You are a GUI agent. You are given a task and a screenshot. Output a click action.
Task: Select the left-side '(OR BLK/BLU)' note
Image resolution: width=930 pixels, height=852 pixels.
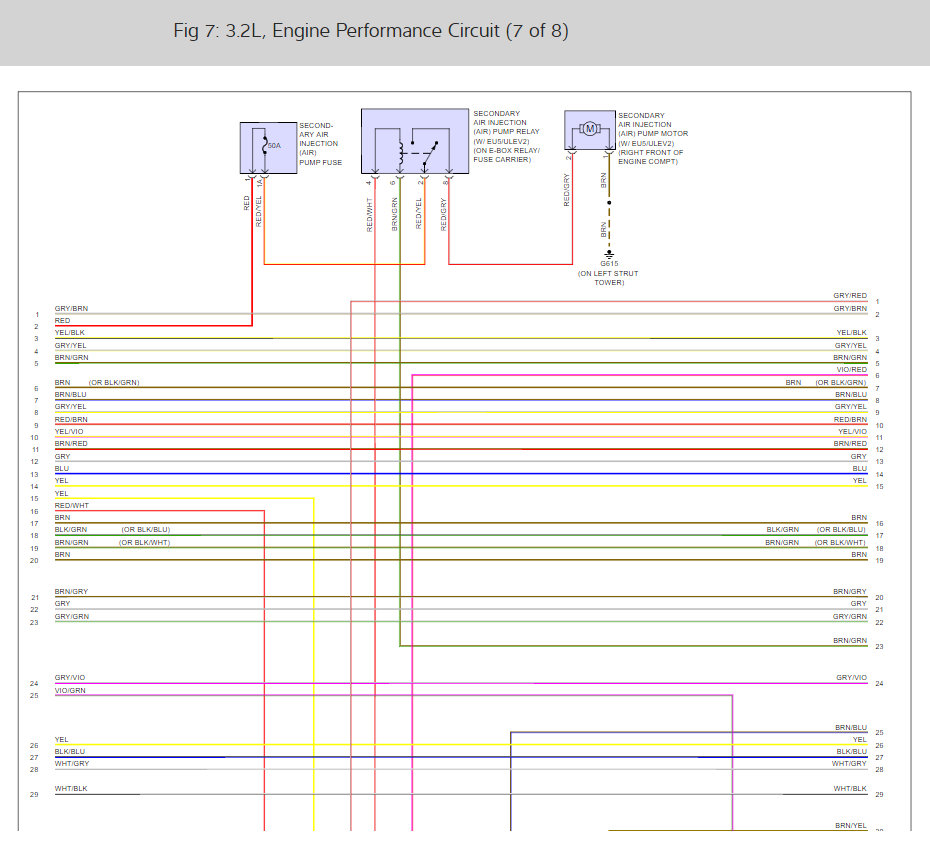click(x=146, y=529)
